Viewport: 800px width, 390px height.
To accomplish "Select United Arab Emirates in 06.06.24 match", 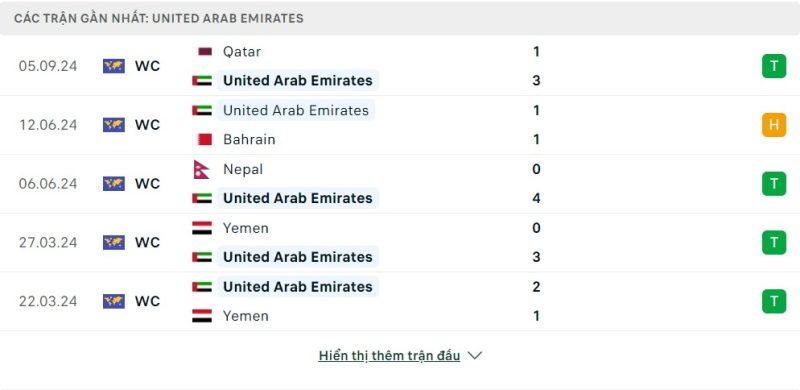I will 298,198.
